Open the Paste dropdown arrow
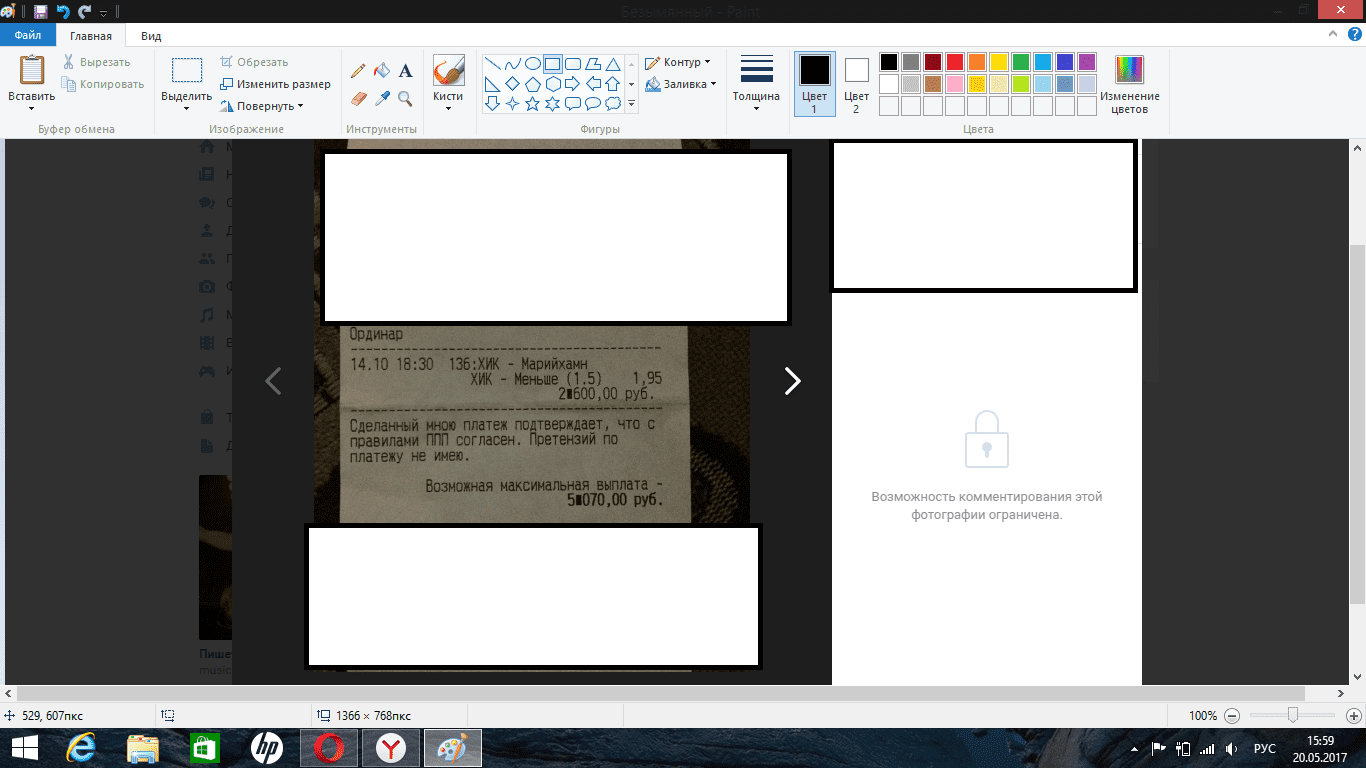 click(32, 109)
